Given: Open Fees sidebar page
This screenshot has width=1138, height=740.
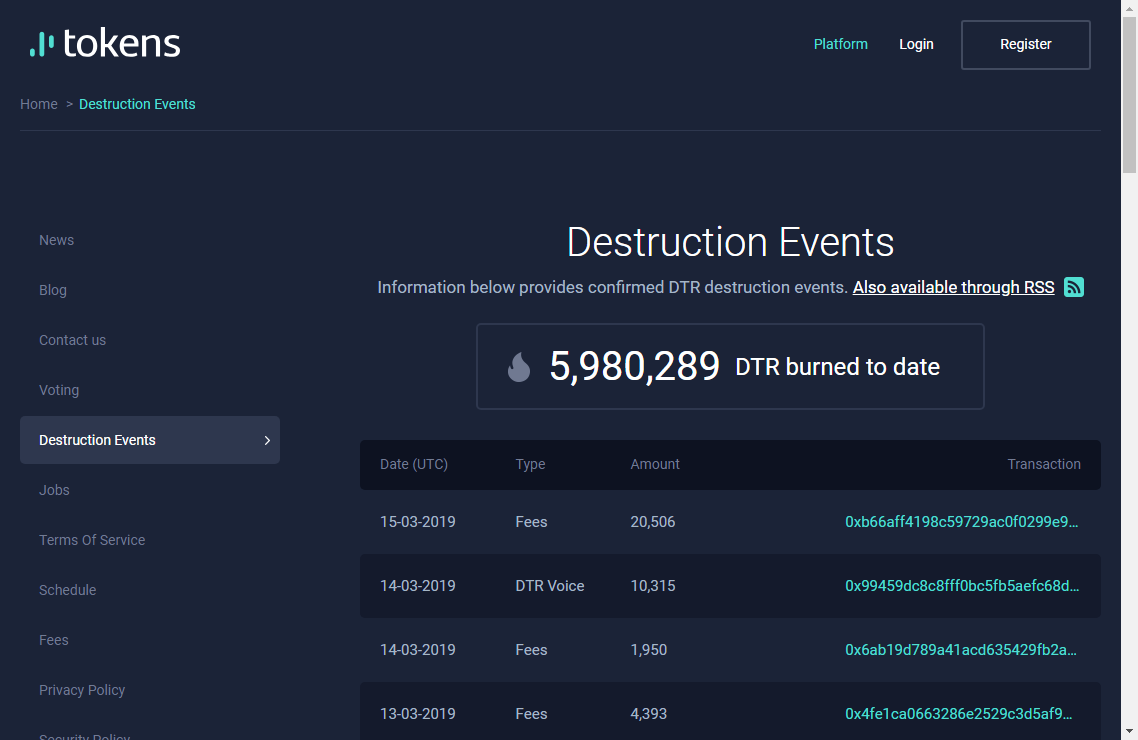Looking at the screenshot, I should 54,641.
